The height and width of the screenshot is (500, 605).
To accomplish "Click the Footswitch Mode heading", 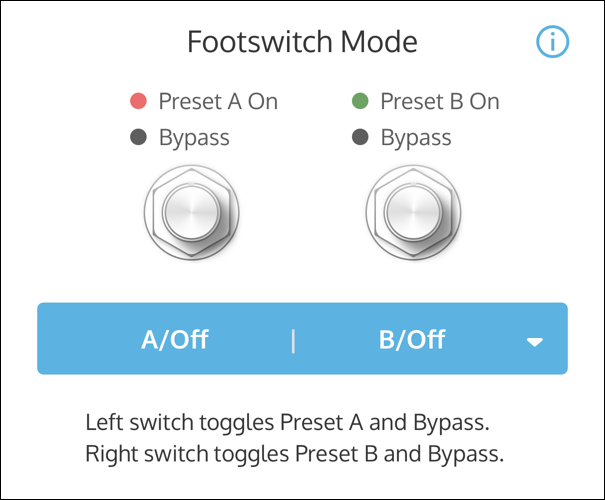I will coord(302,42).
